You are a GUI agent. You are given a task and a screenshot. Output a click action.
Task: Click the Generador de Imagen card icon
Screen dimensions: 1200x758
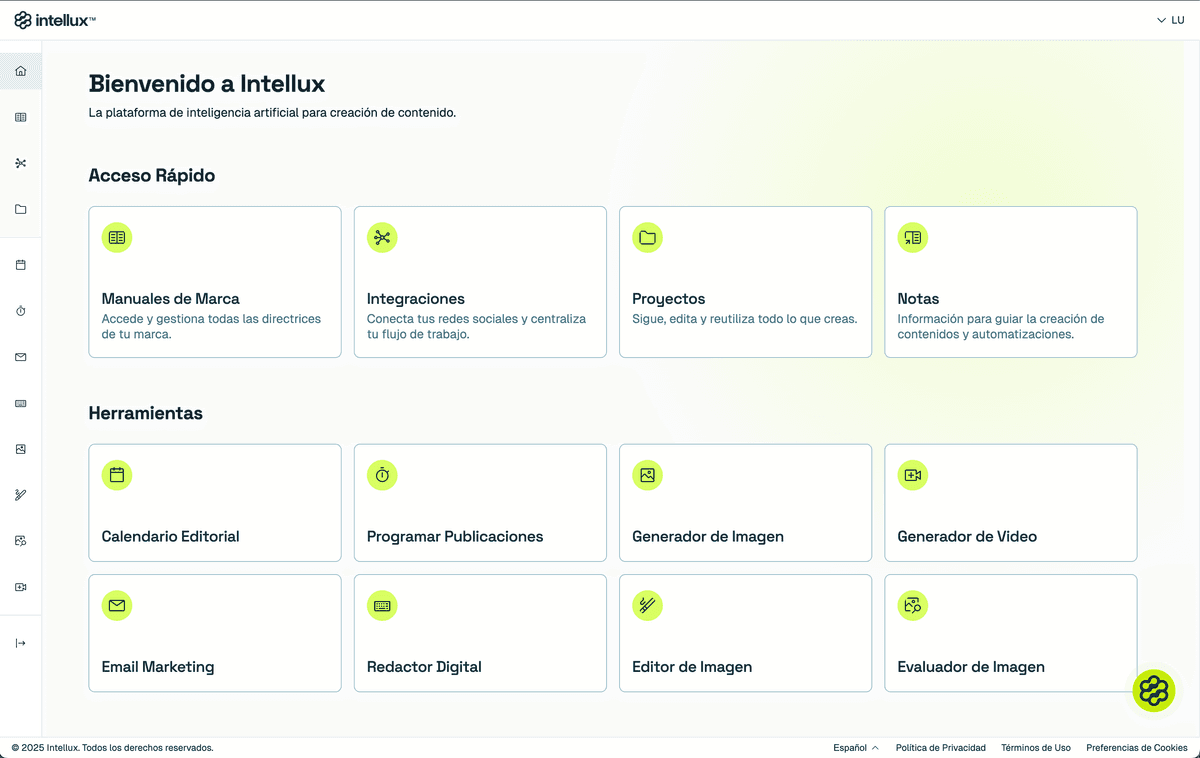pyautogui.click(x=647, y=475)
